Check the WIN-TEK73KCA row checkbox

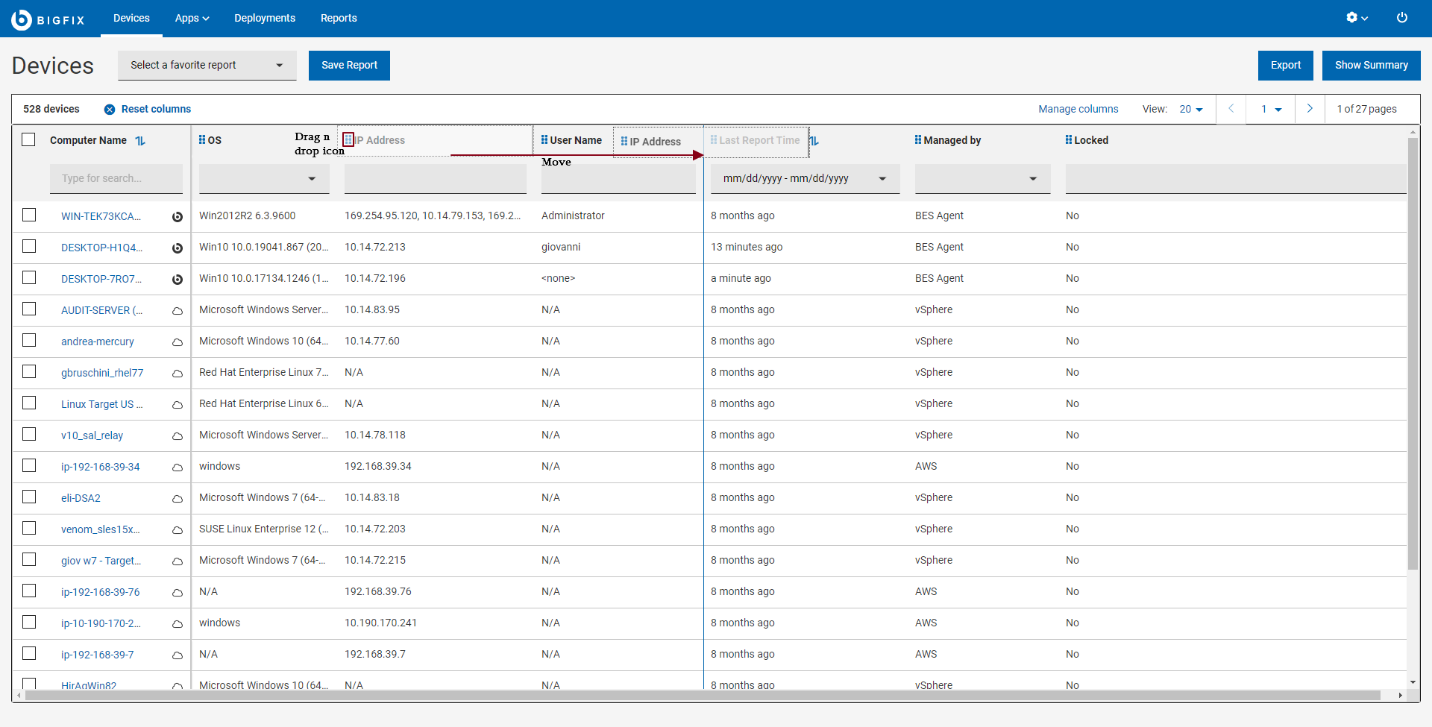29,215
